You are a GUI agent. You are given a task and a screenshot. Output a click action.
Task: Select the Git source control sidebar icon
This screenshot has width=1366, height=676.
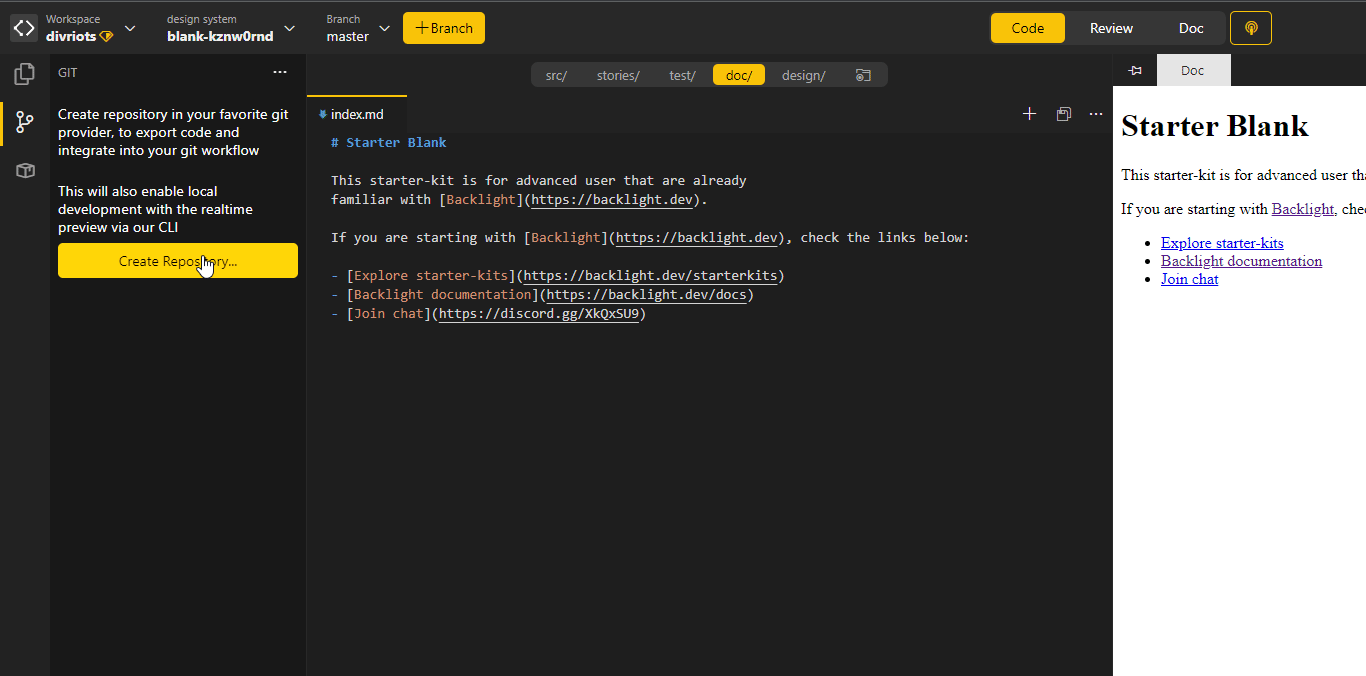pos(25,123)
